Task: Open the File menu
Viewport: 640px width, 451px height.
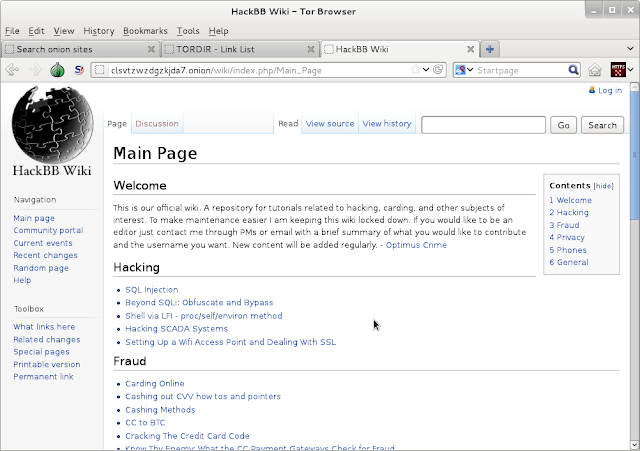Action: pyautogui.click(x=12, y=31)
